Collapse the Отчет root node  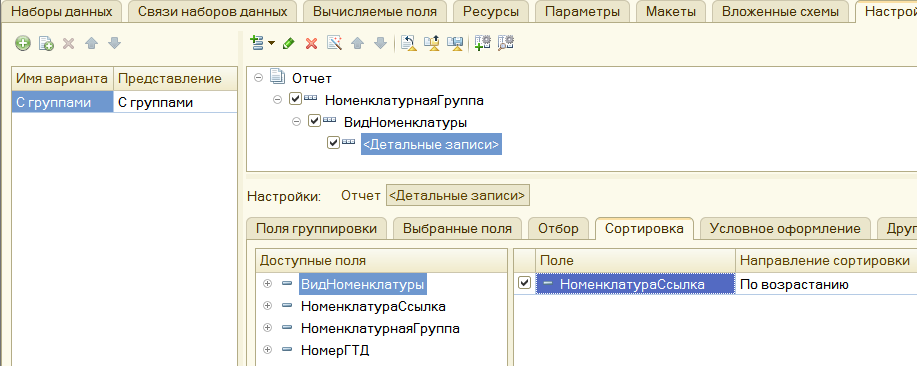click(258, 77)
